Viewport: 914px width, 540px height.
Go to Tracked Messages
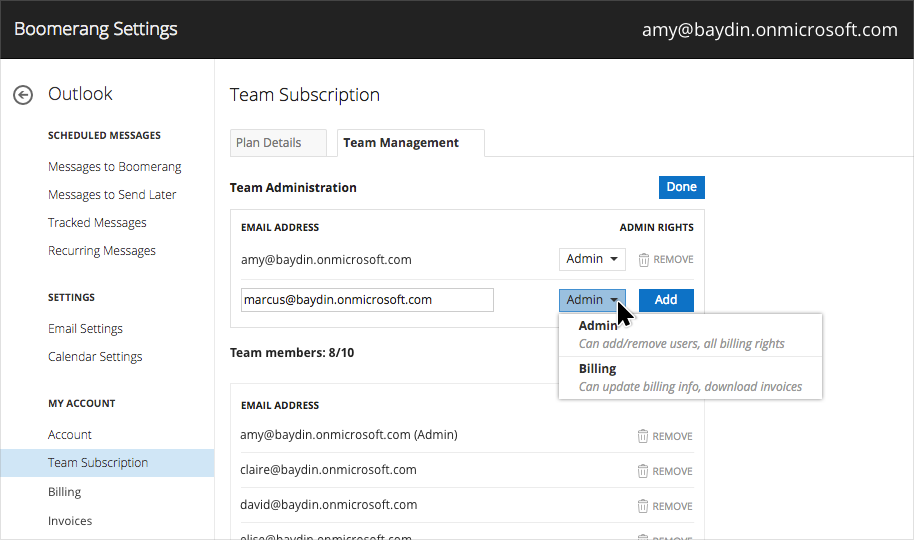(x=97, y=223)
